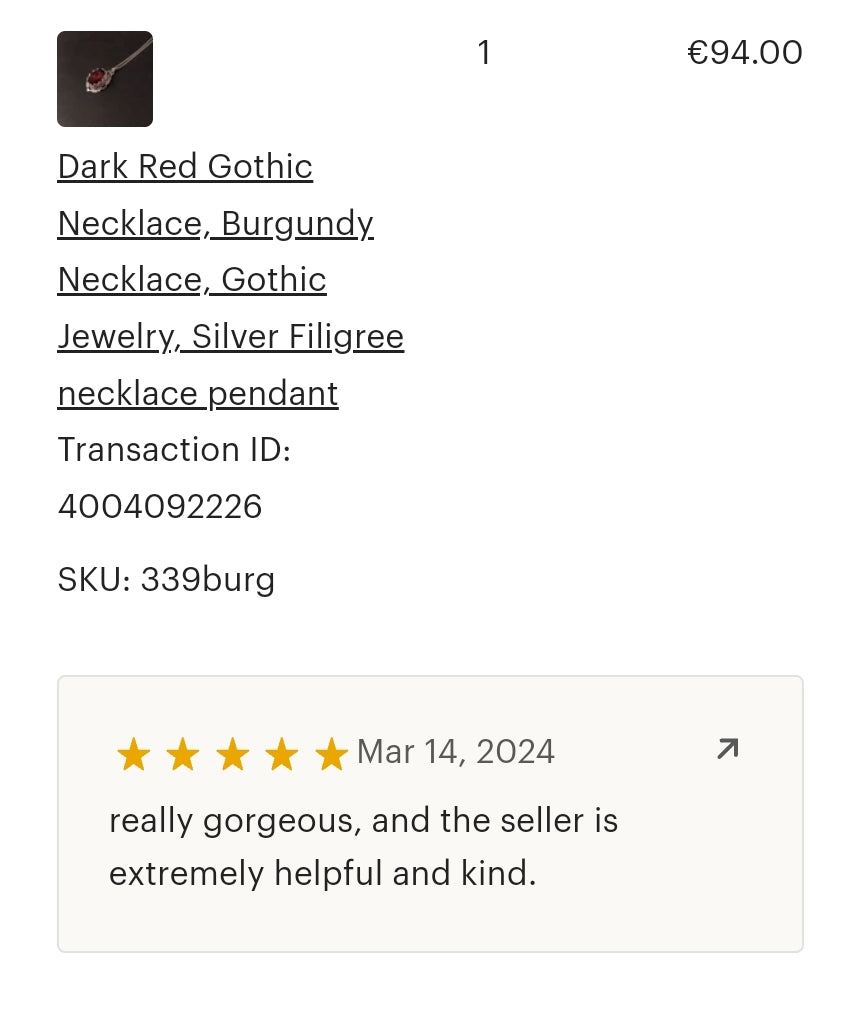Click the fifth review star

[330, 754]
